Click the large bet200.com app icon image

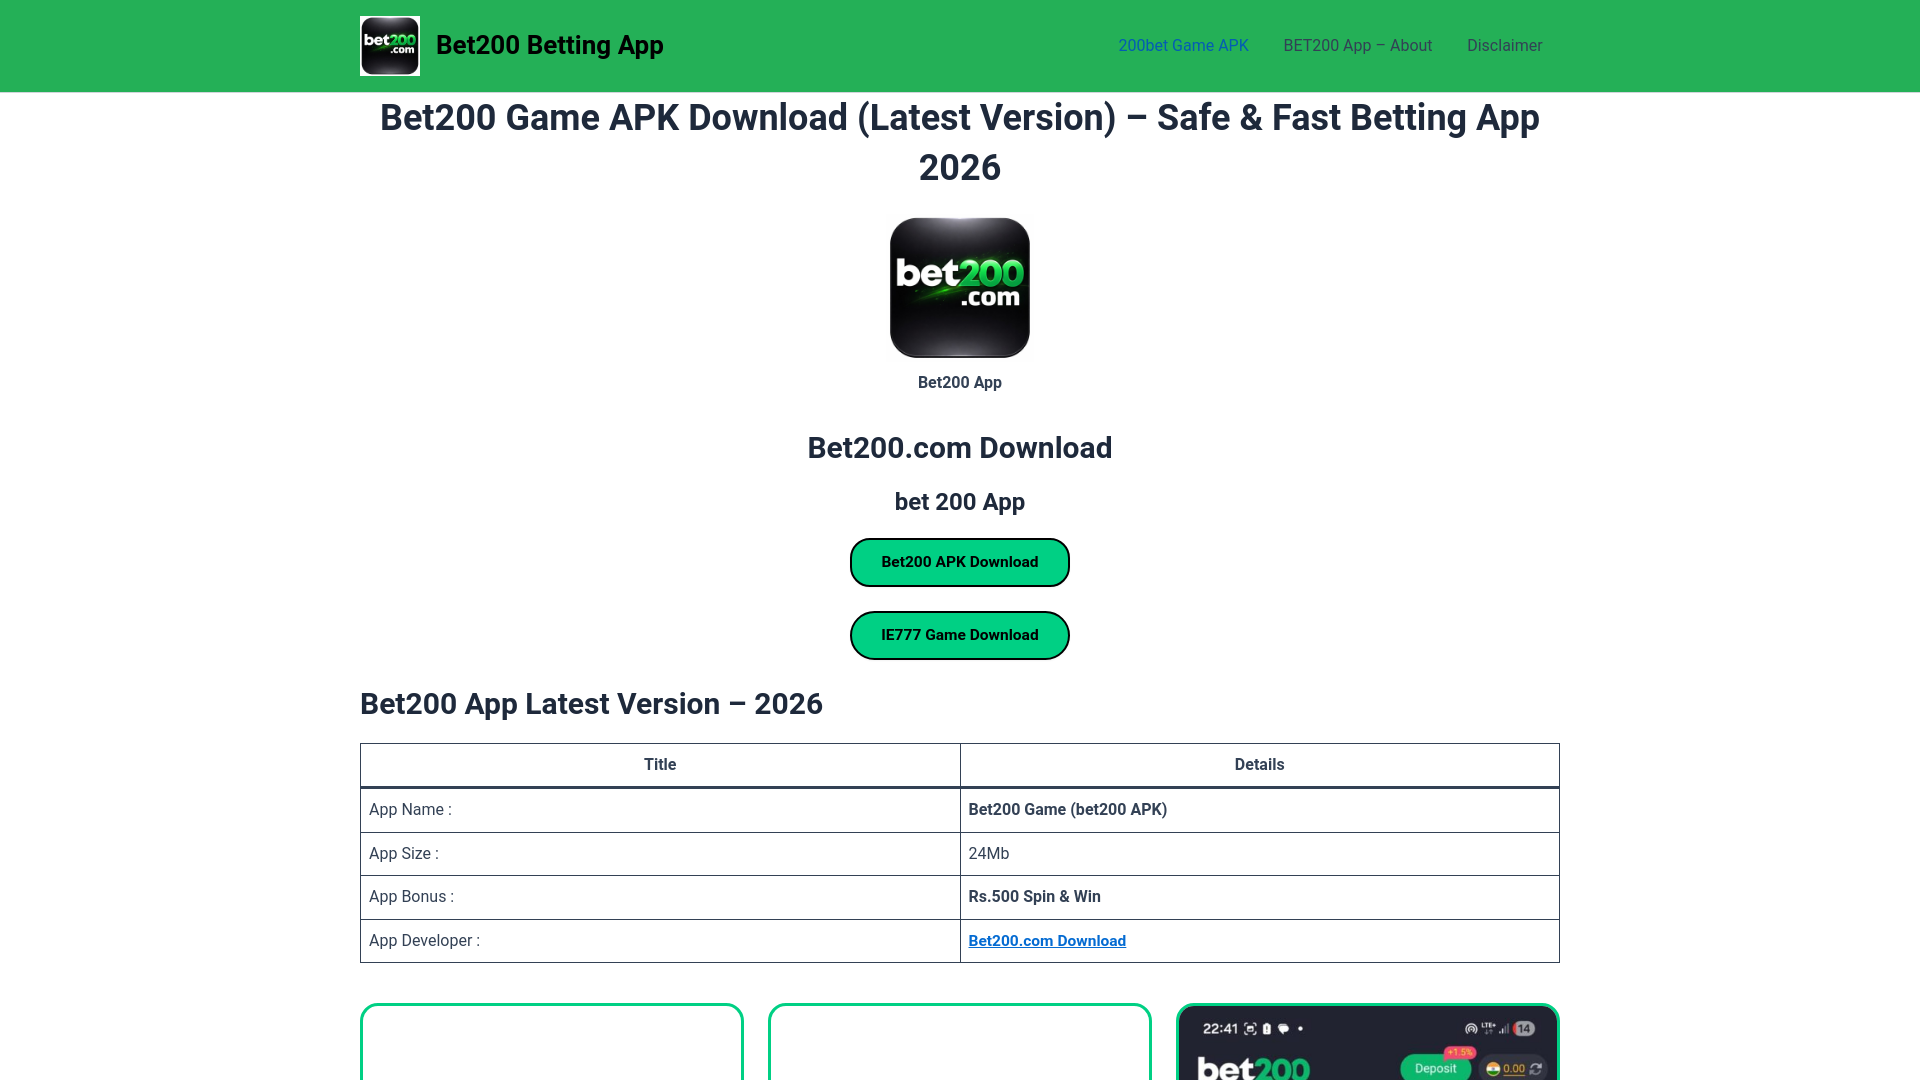(960, 288)
